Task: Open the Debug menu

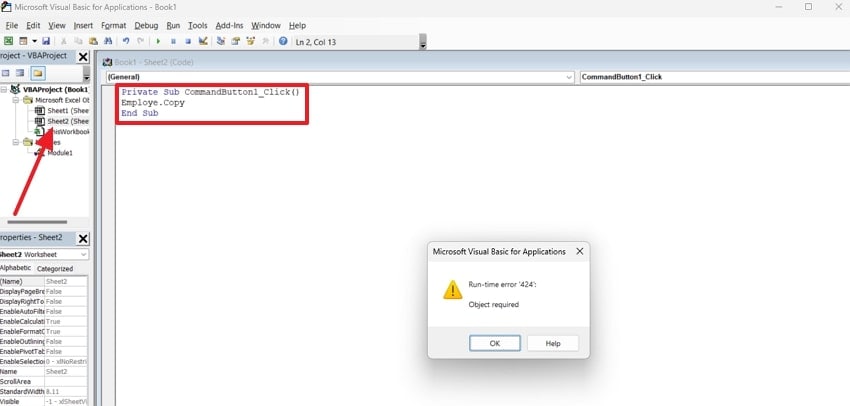Action: pos(146,25)
